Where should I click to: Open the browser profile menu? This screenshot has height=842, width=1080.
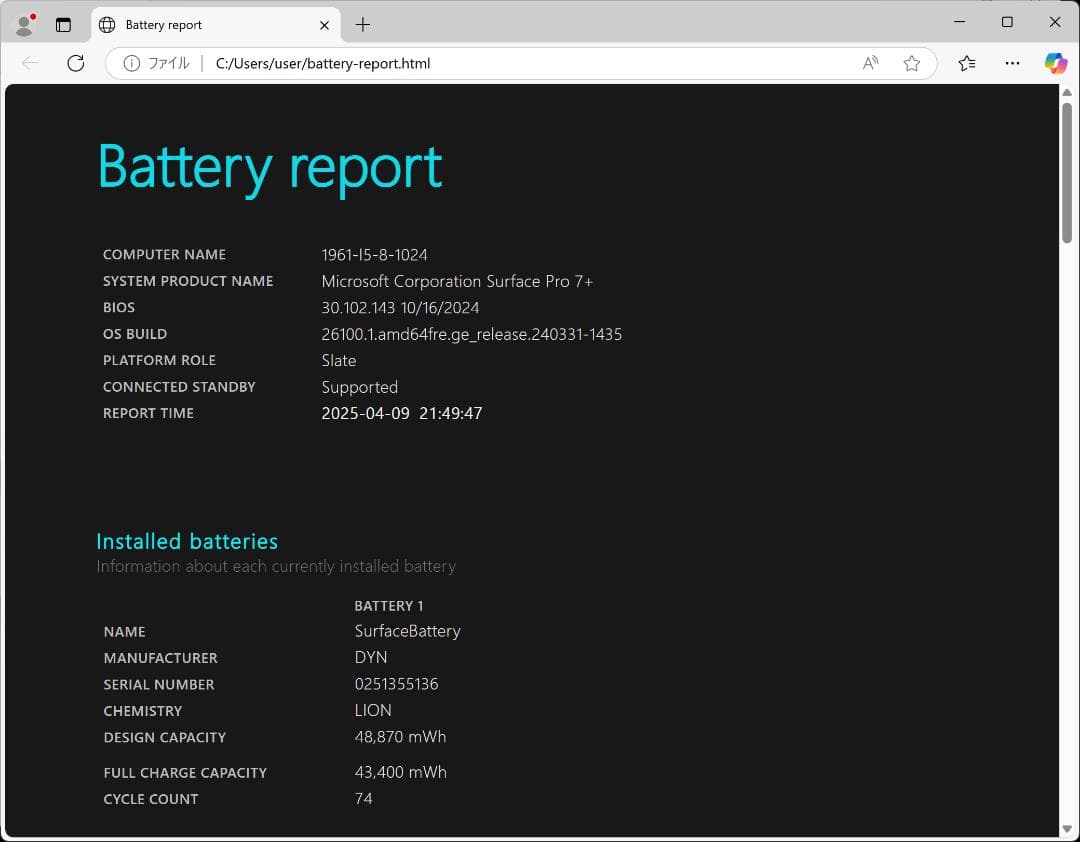[24, 24]
